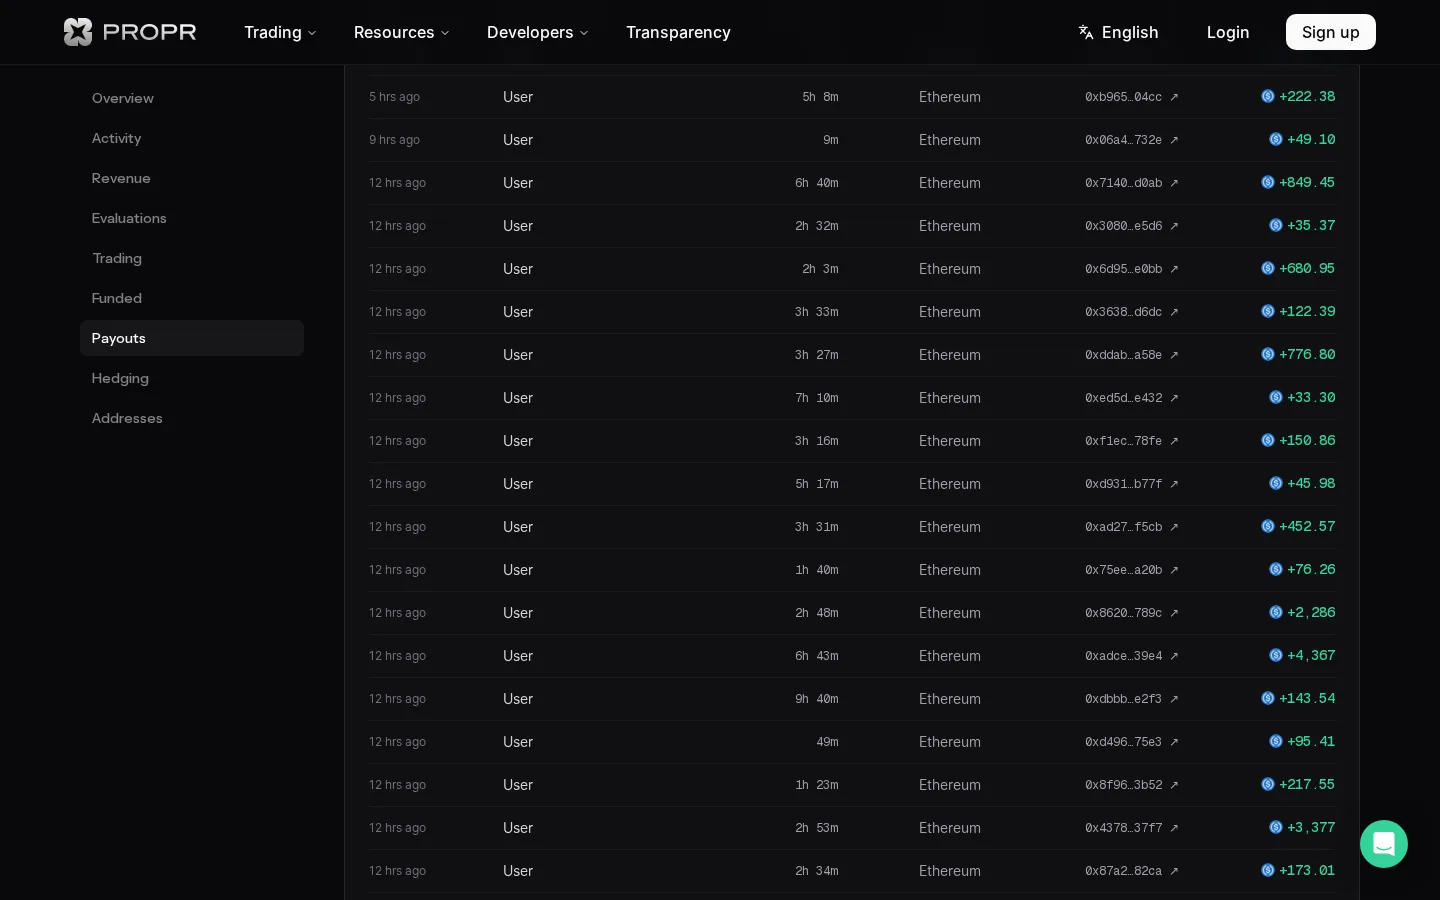This screenshot has width=1440, height=900.
Task: Click the 9 hrs ago timestamp
Action: point(394,140)
